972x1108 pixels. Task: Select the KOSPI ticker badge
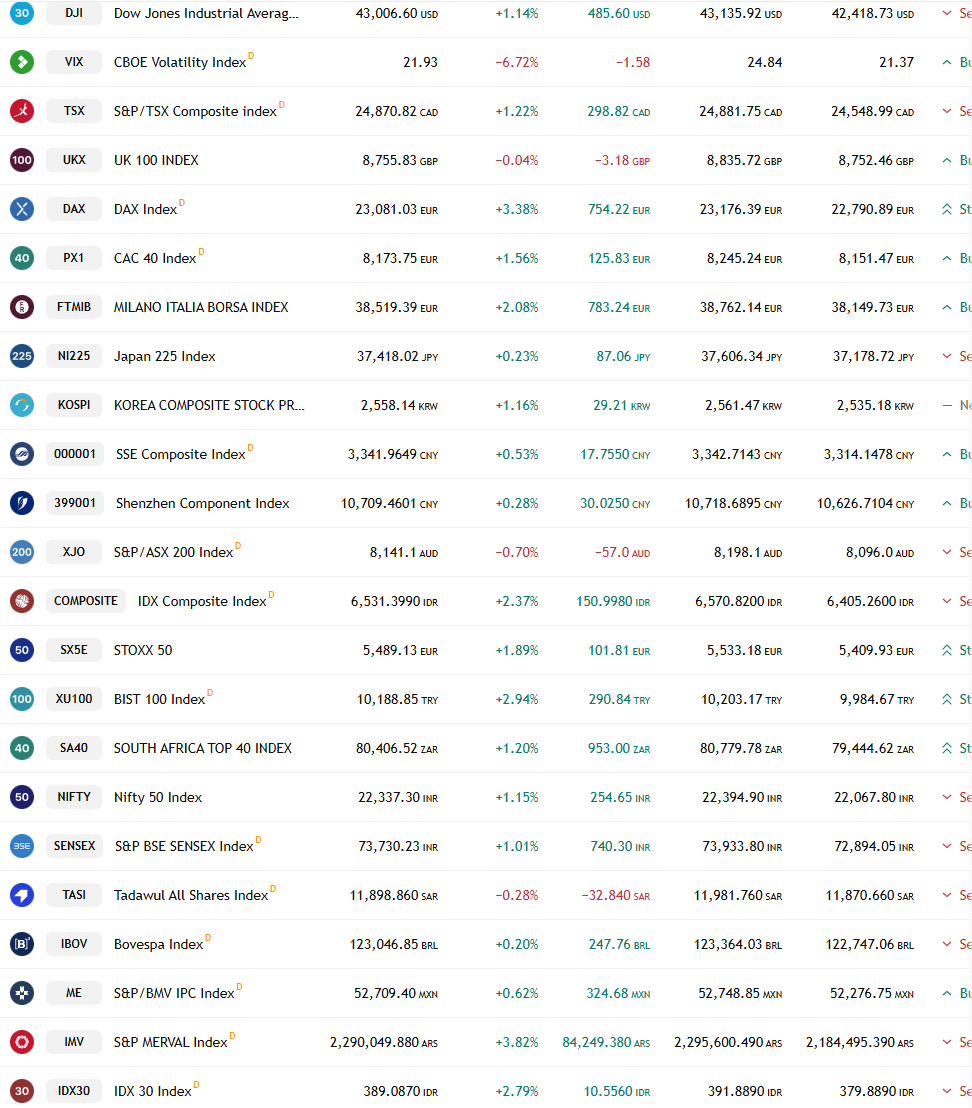(x=74, y=405)
